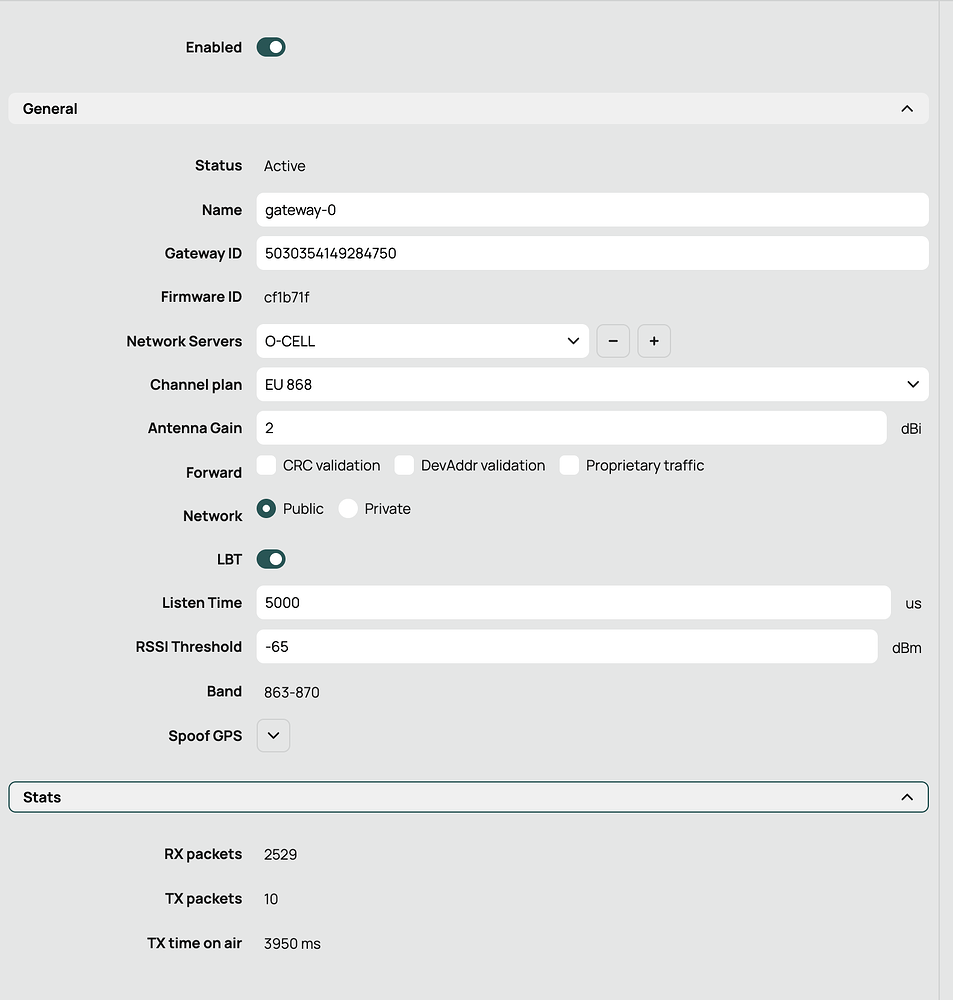Open the Network Servers dropdown
Screen dimensions: 953x1000
pos(422,341)
